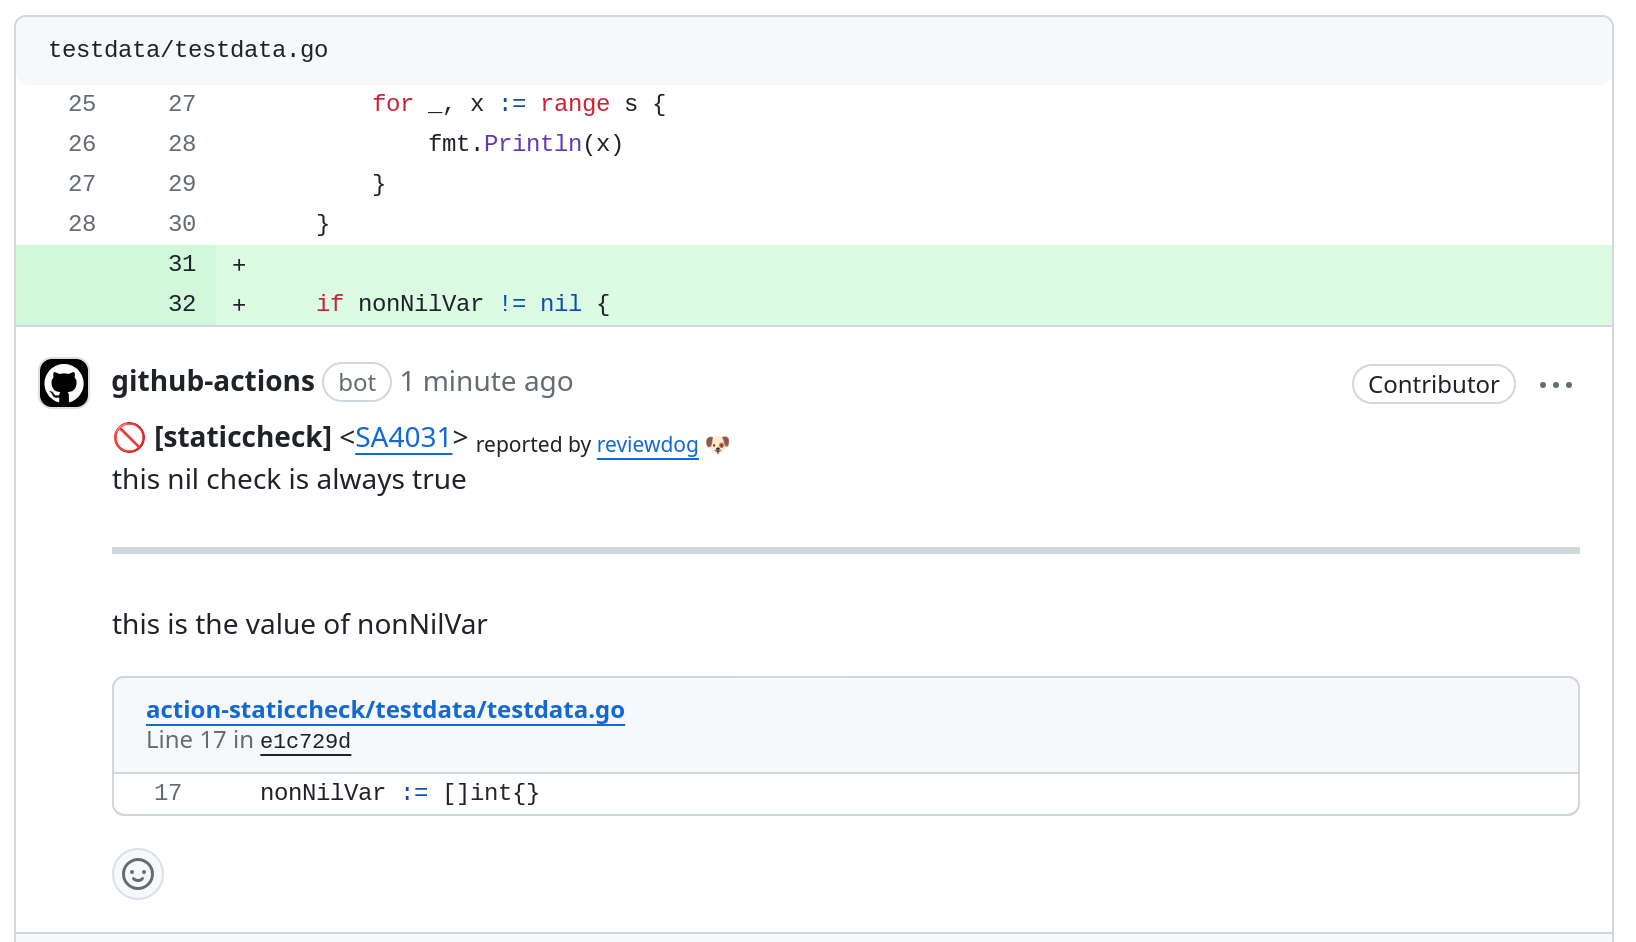1636x942 pixels.
Task: Click original line number 25 in the diff
Action: click(x=82, y=104)
